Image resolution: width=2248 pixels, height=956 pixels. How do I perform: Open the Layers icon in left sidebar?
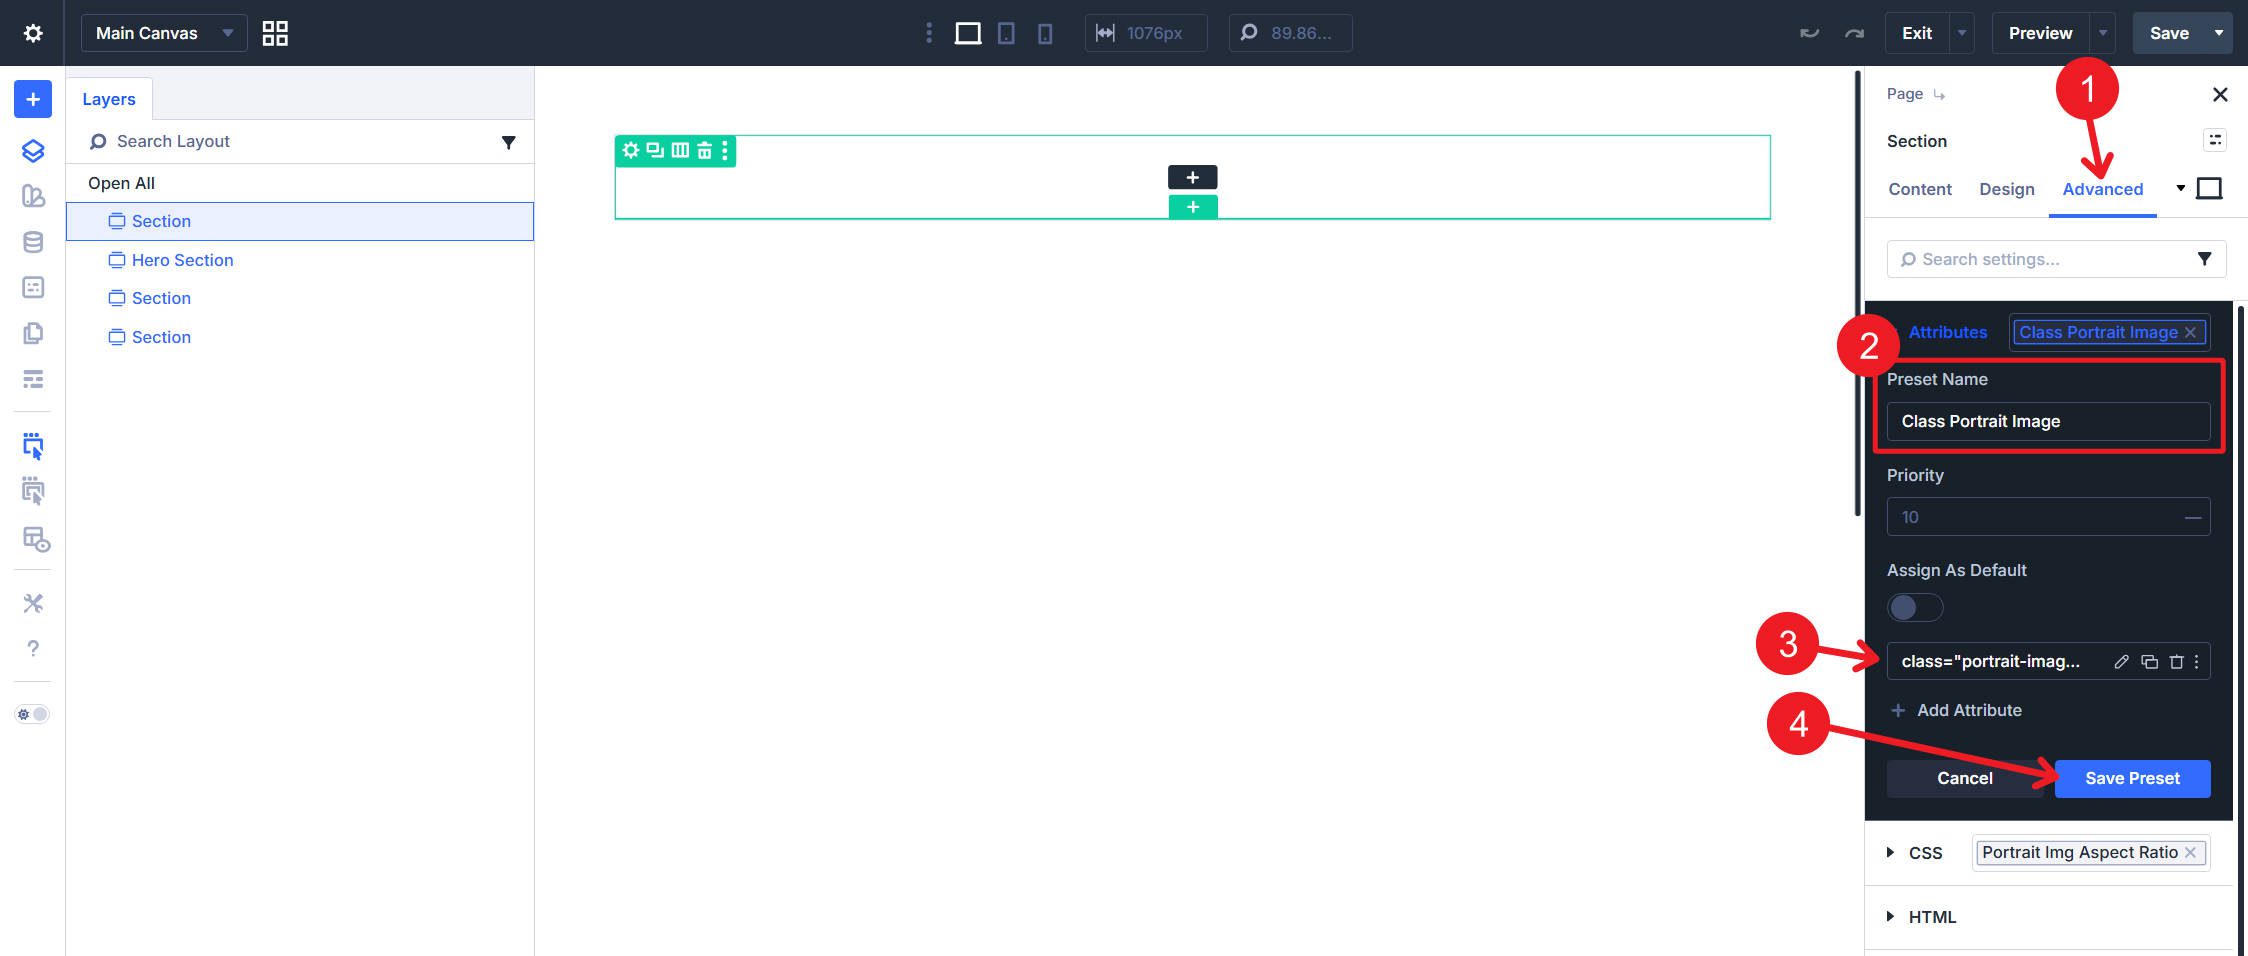[x=32, y=151]
